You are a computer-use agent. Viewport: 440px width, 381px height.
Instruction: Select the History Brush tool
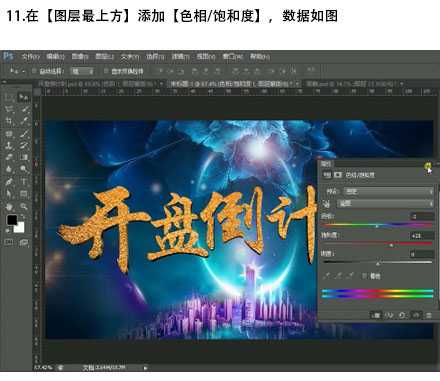click(24, 146)
